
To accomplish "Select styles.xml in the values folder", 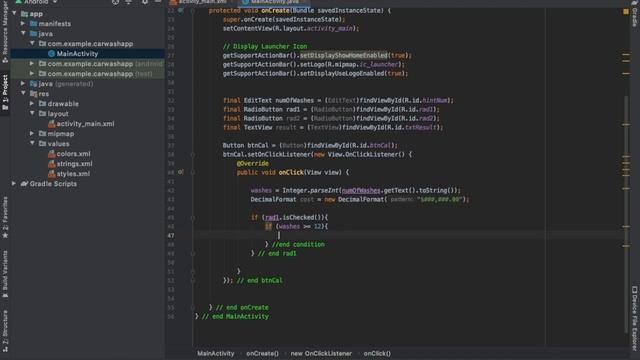I will tap(73, 174).
